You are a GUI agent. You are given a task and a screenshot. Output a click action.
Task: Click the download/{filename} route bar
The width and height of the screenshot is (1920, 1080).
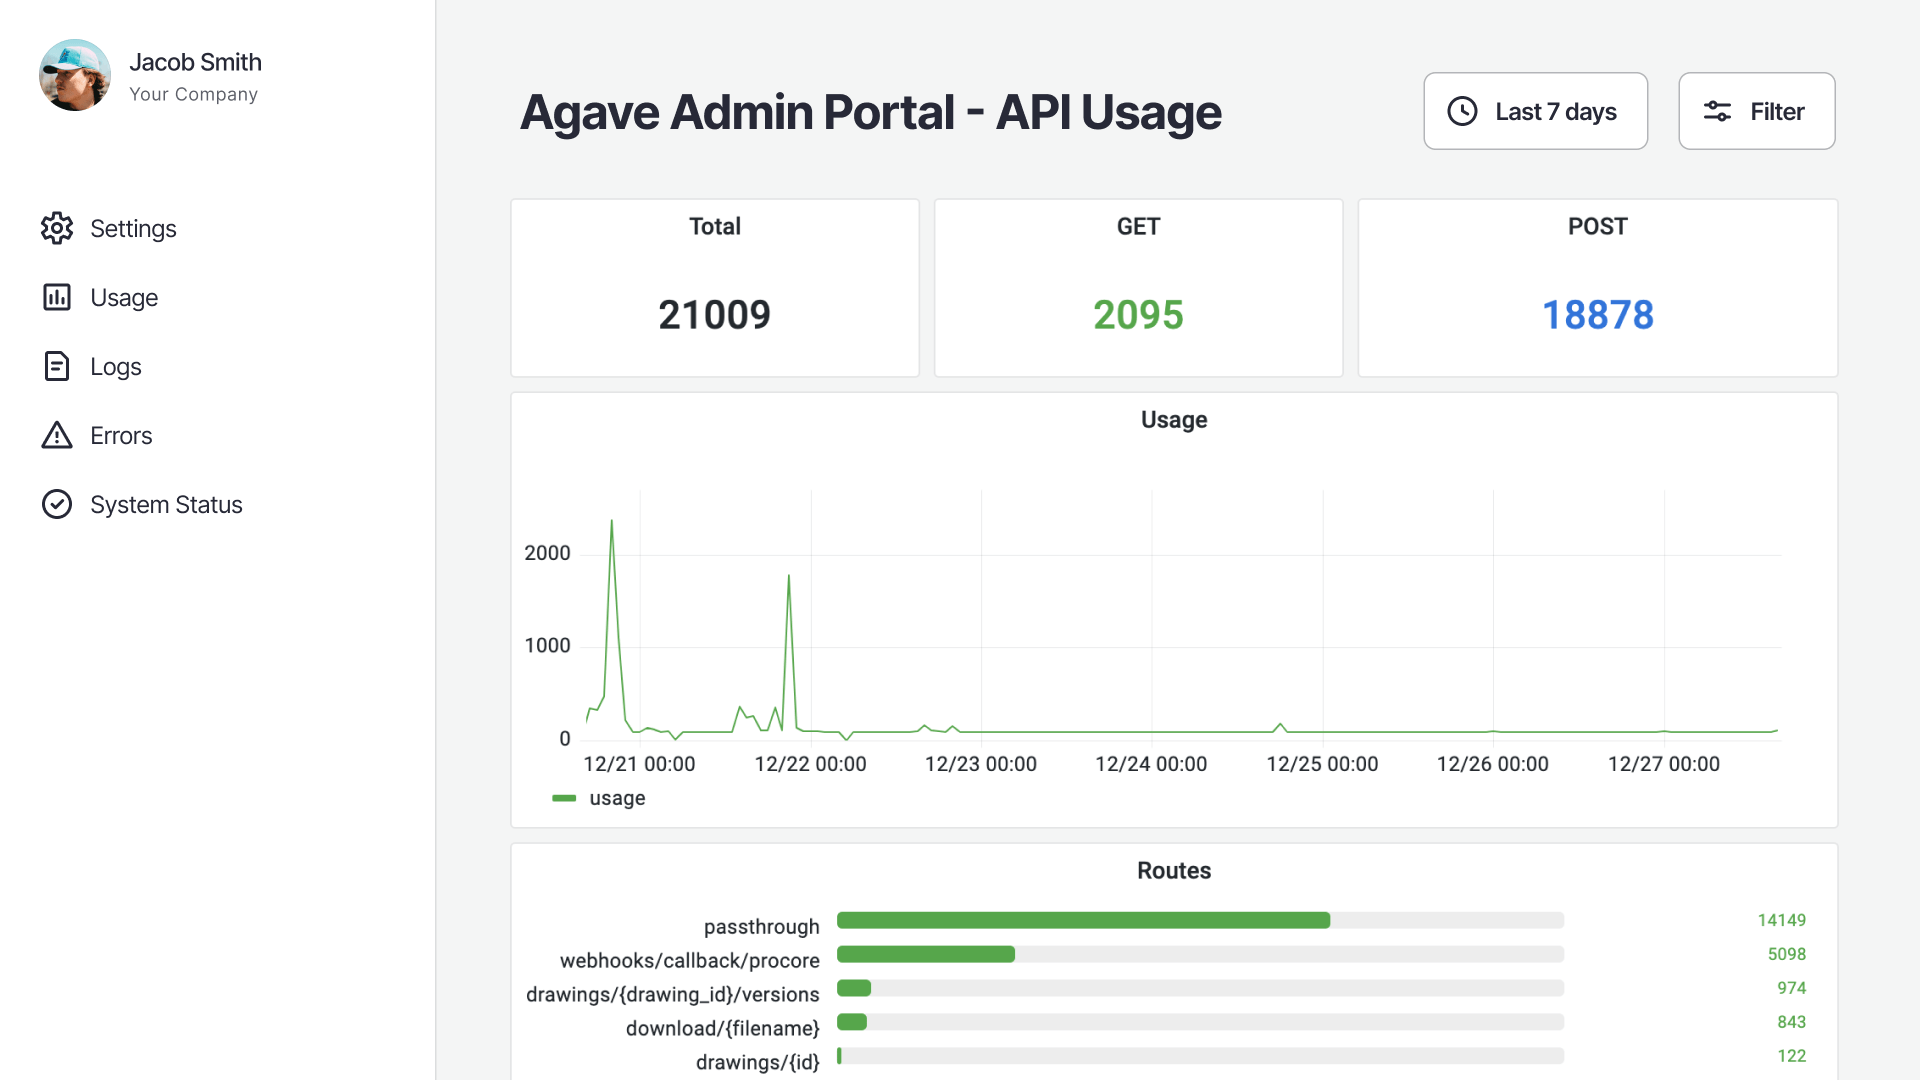(x=1200, y=1022)
